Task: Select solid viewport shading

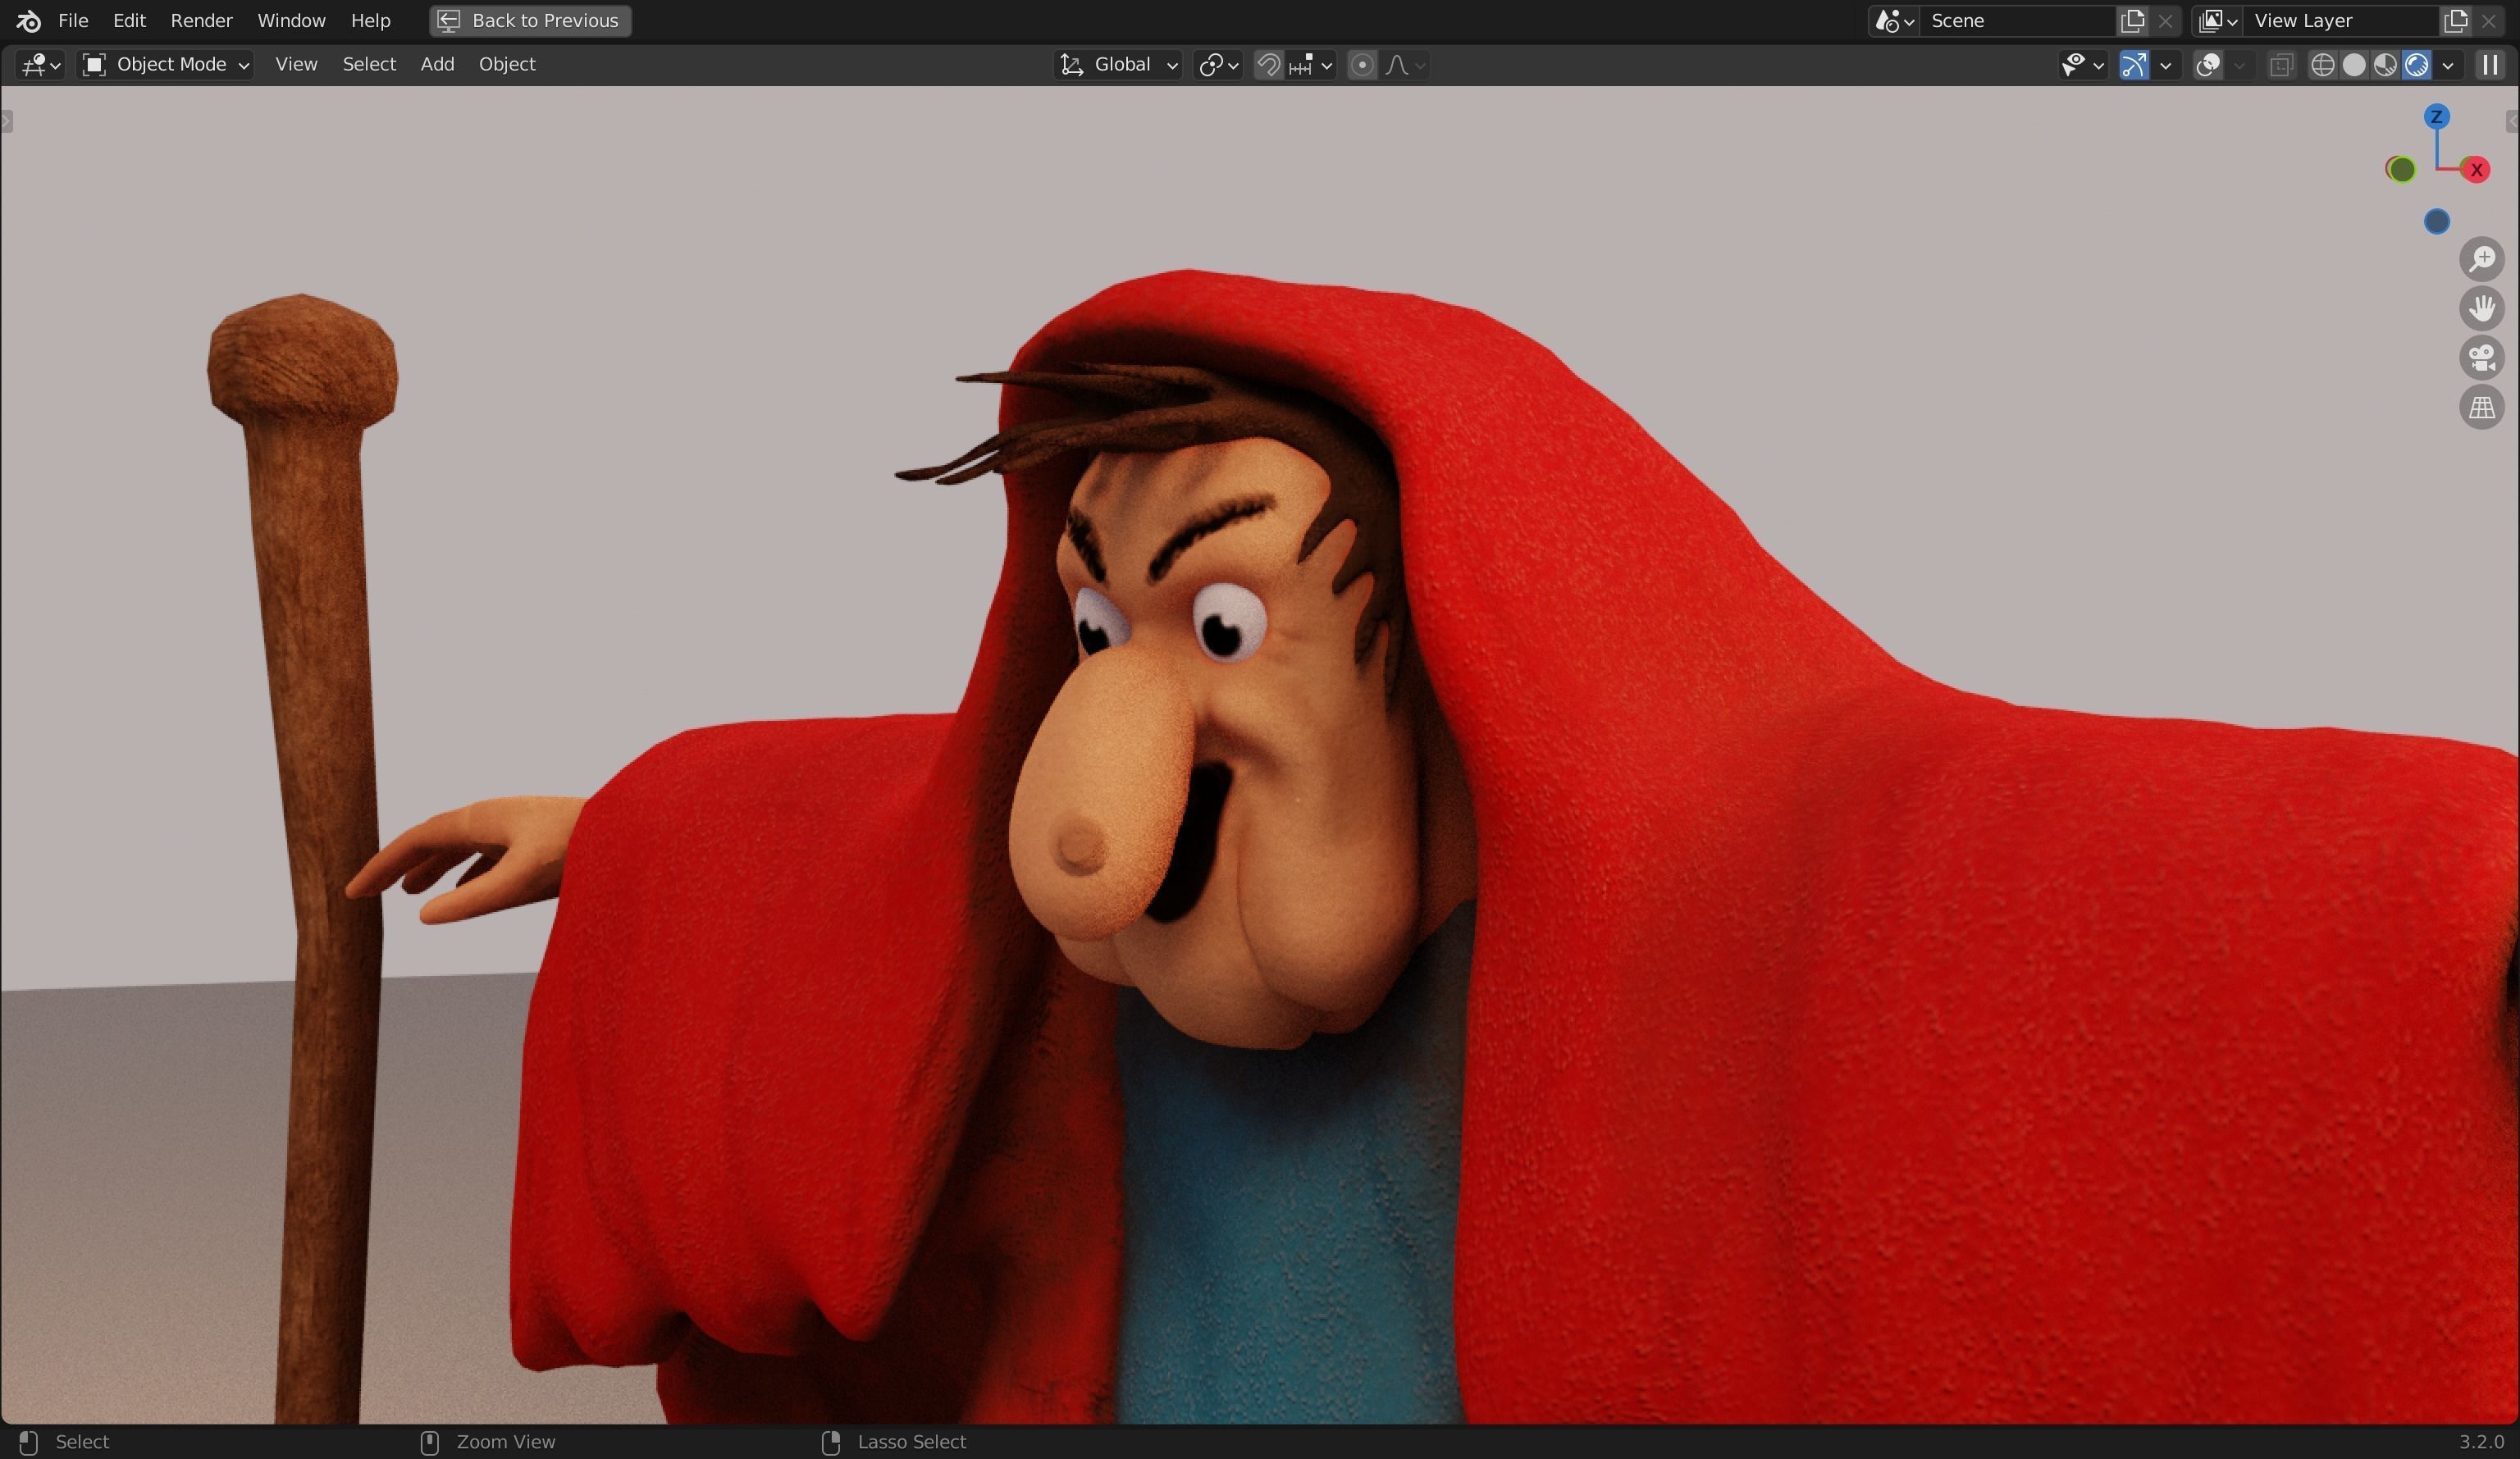Action: [x=2354, y=65]
